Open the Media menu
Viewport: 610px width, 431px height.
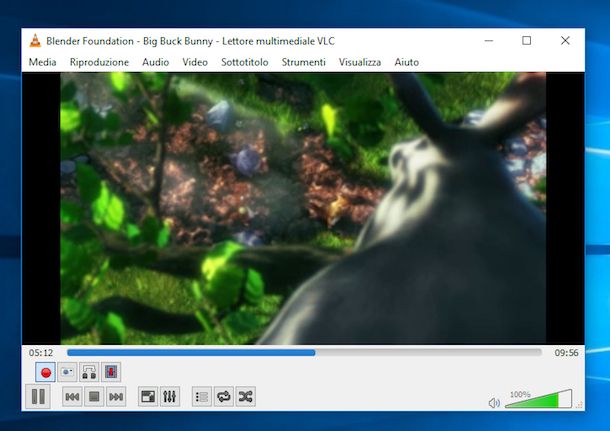(x=42, y=62)
